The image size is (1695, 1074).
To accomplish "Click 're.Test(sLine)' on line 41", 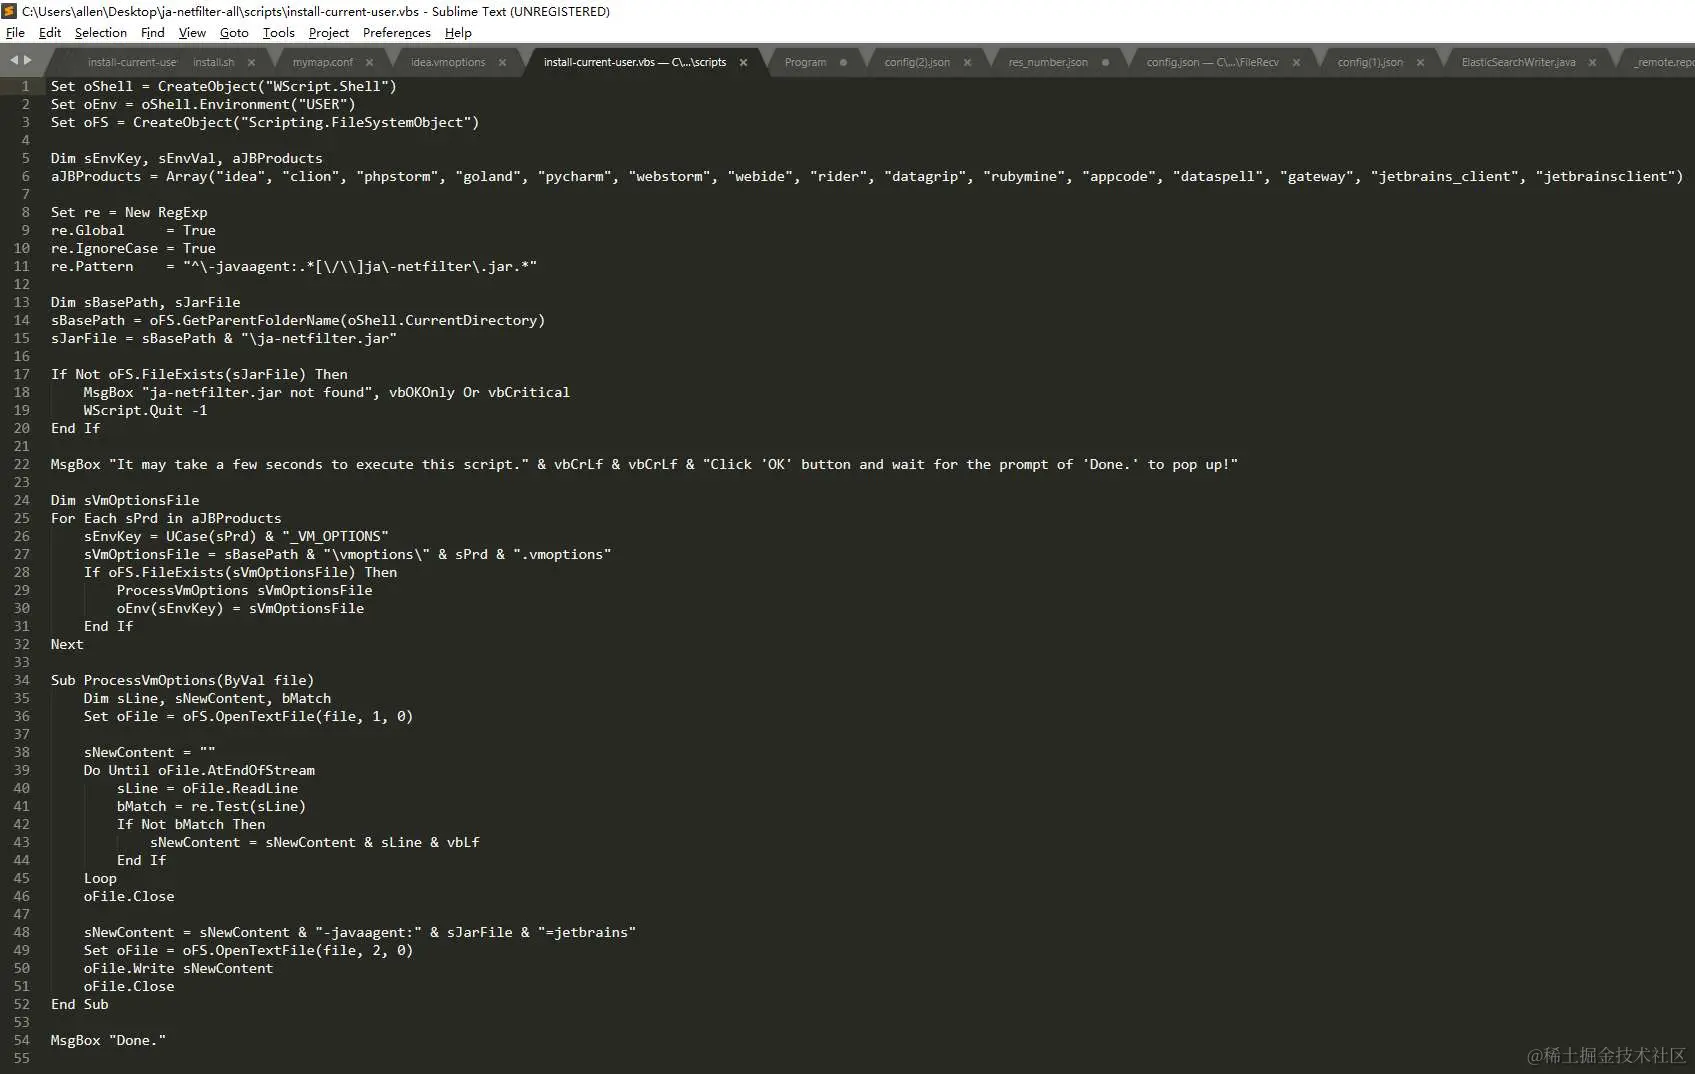I will [248, 806].
